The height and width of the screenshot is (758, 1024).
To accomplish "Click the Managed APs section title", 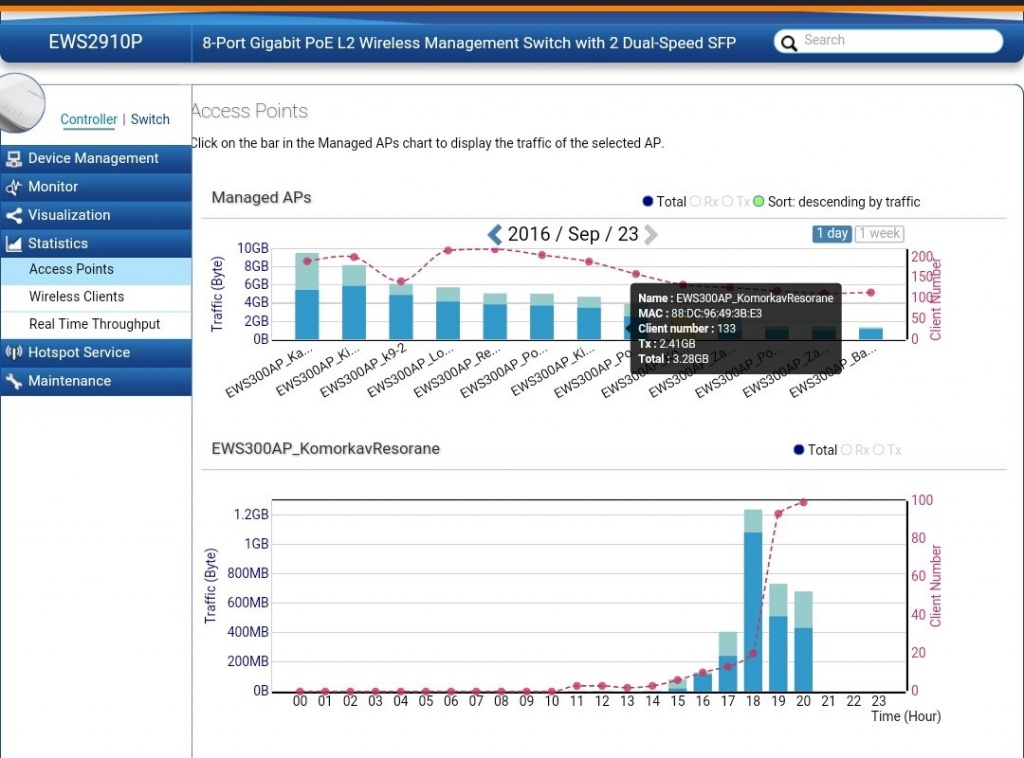I will [261, 198].
